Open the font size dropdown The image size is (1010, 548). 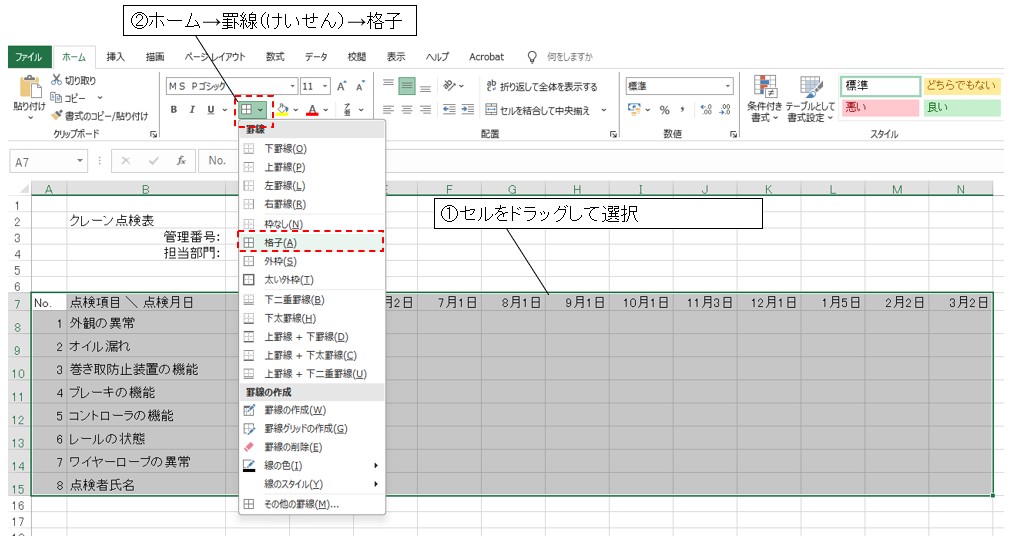pyautogui.click(x=324, y=86)
